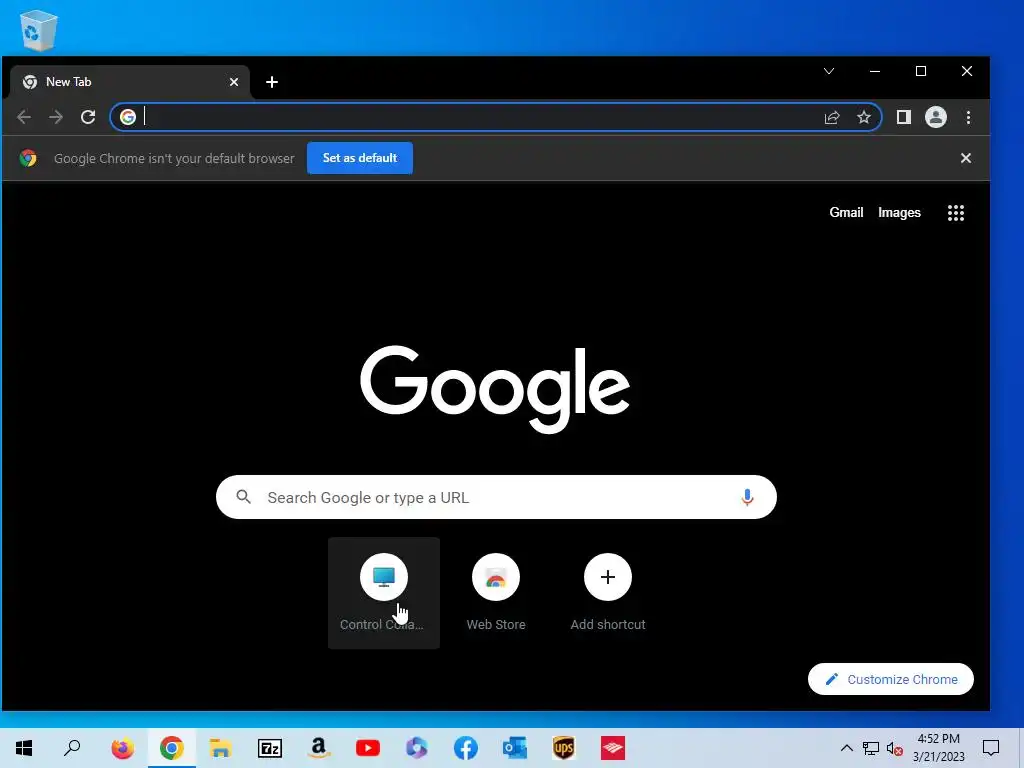Screen dimensions: 1024x768
Task: Open Bank of America from the taskbar
Action: pos(613,748)
